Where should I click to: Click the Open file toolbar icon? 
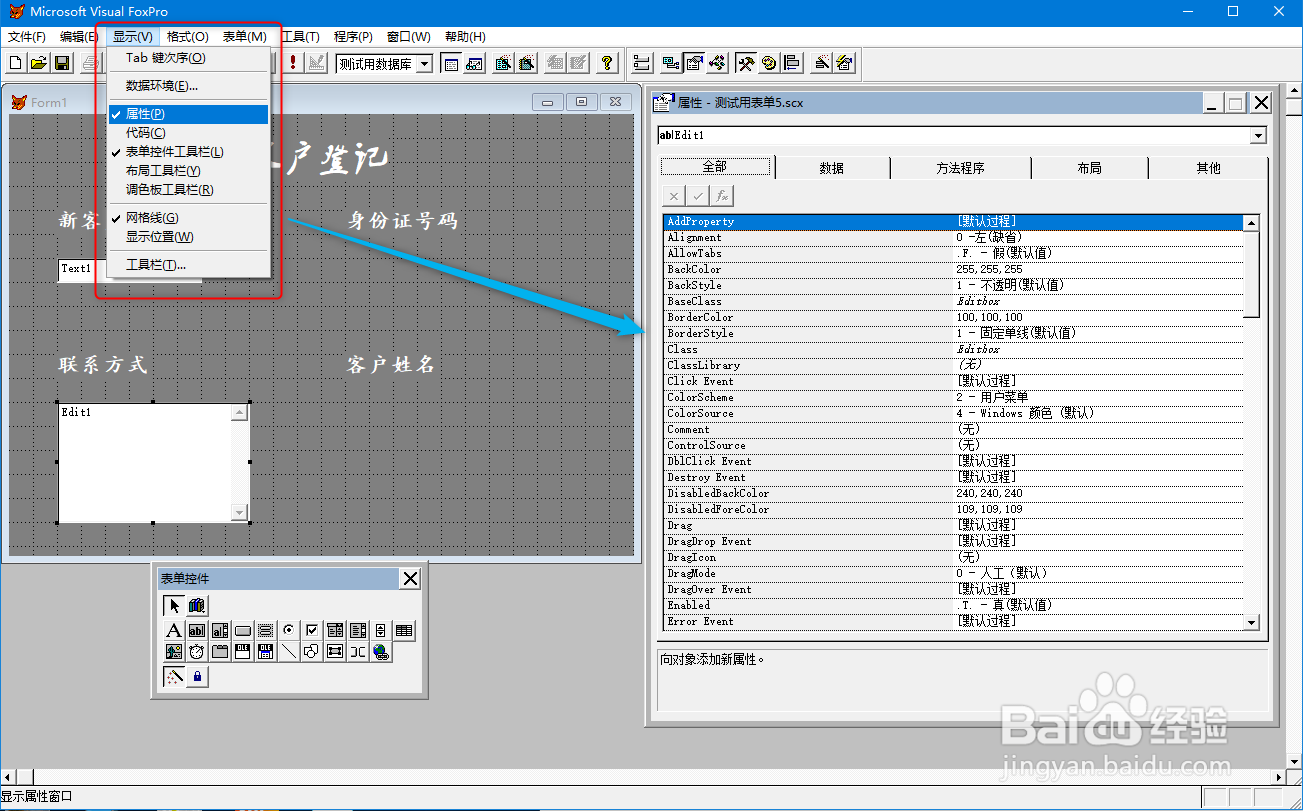(38, 63)
